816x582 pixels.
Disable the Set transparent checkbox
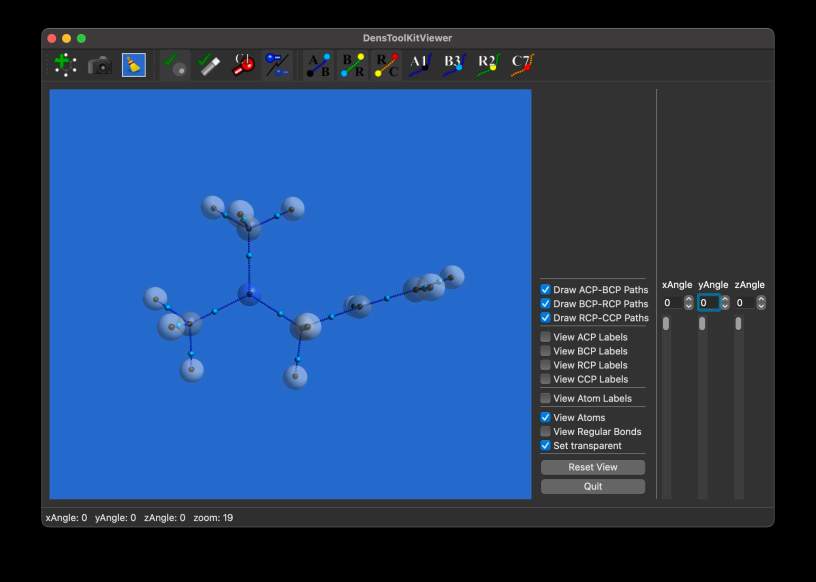[546, 445]
